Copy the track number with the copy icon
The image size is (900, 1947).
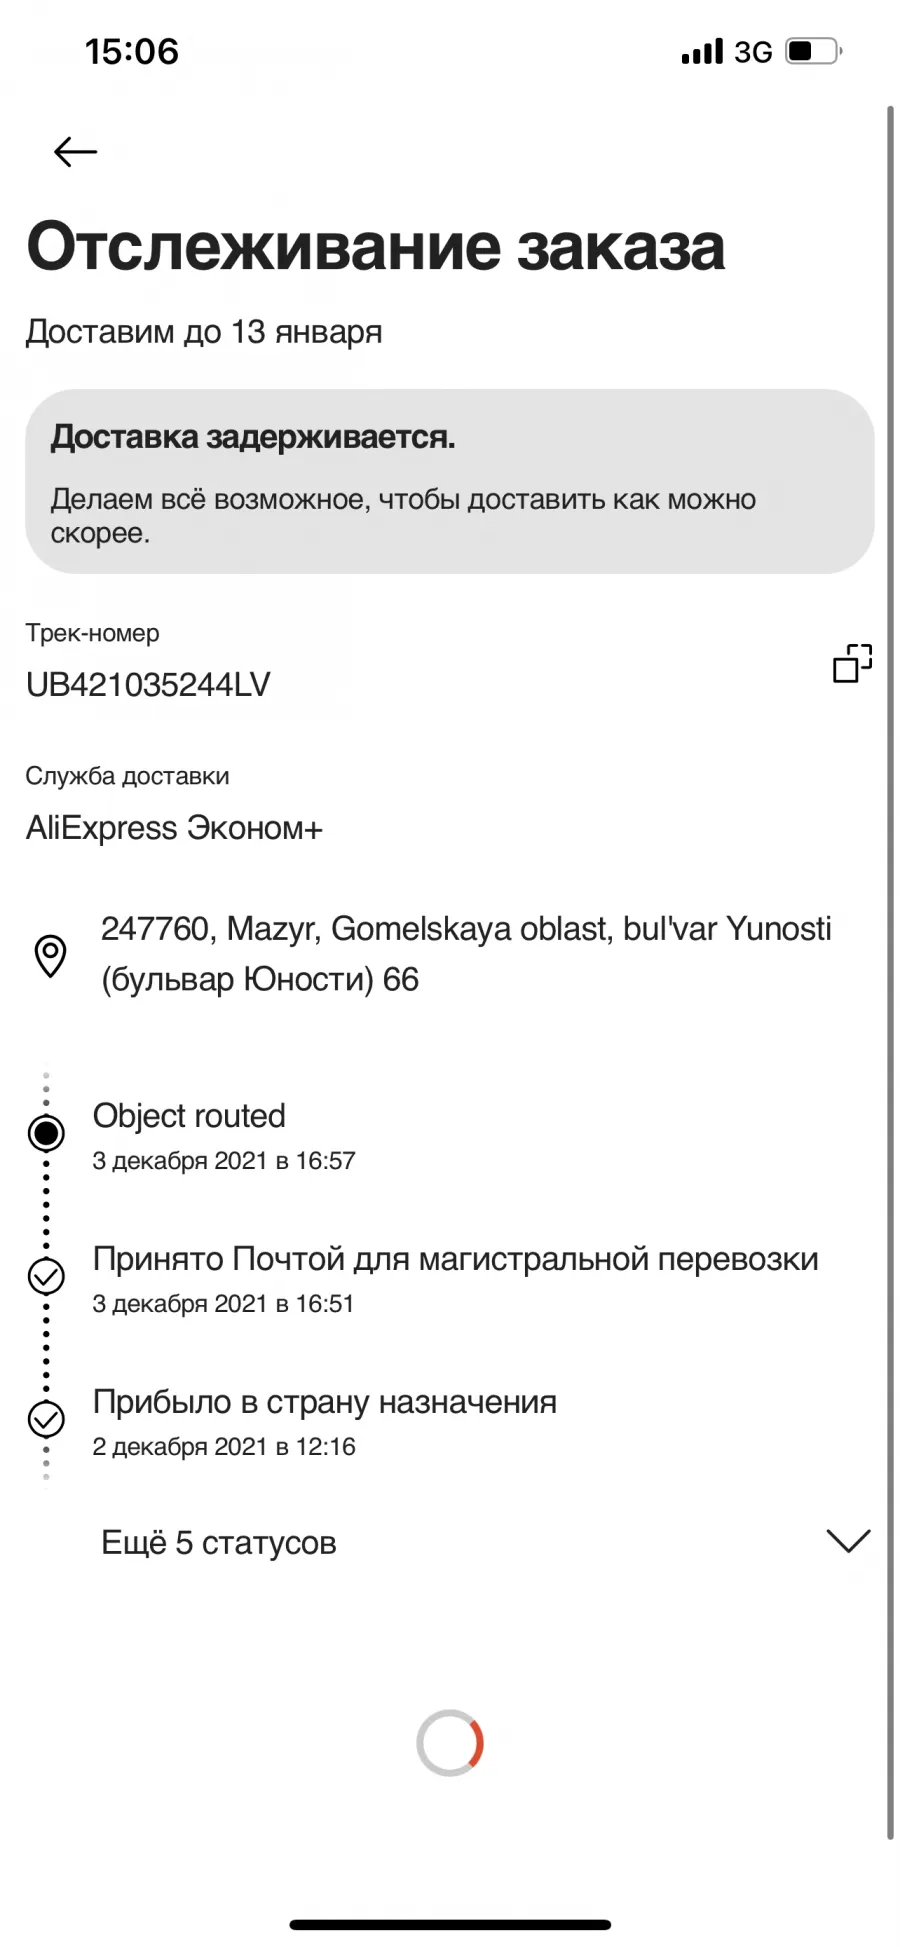point(852,663)
